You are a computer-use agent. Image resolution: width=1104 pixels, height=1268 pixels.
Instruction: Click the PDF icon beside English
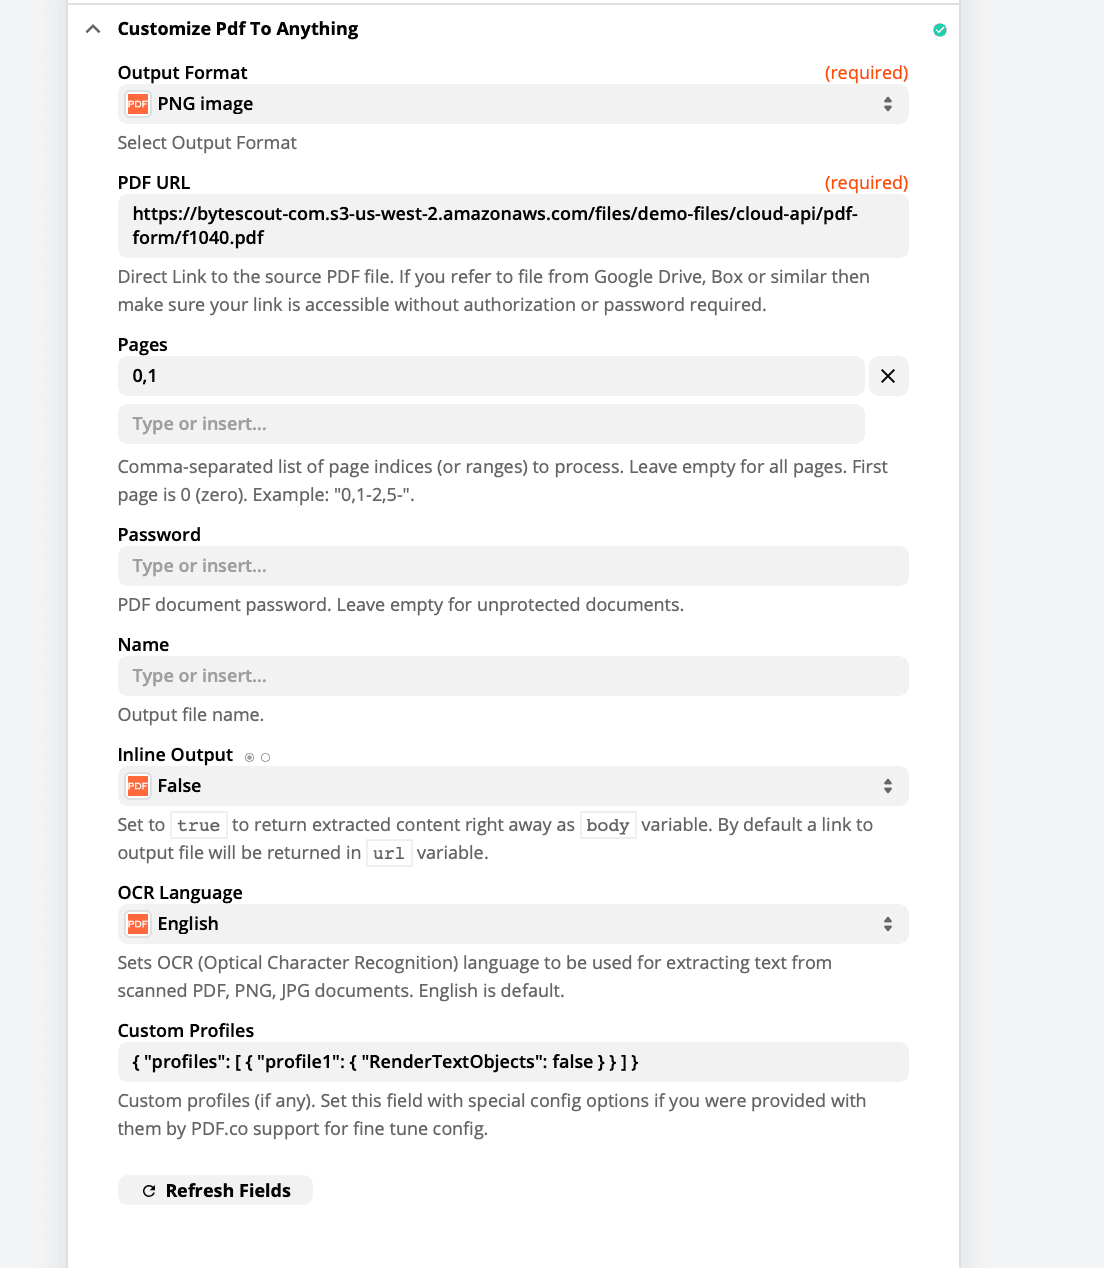coord(137,923)
